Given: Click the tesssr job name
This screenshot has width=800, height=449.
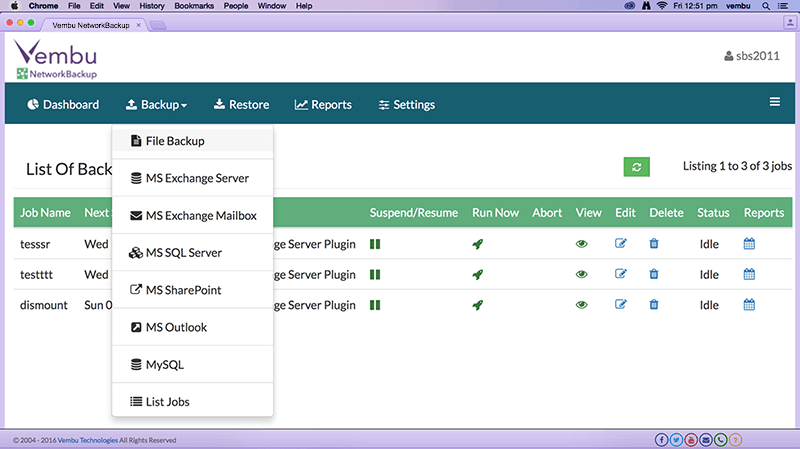Looking at the screenshot, I should point(35,244).
